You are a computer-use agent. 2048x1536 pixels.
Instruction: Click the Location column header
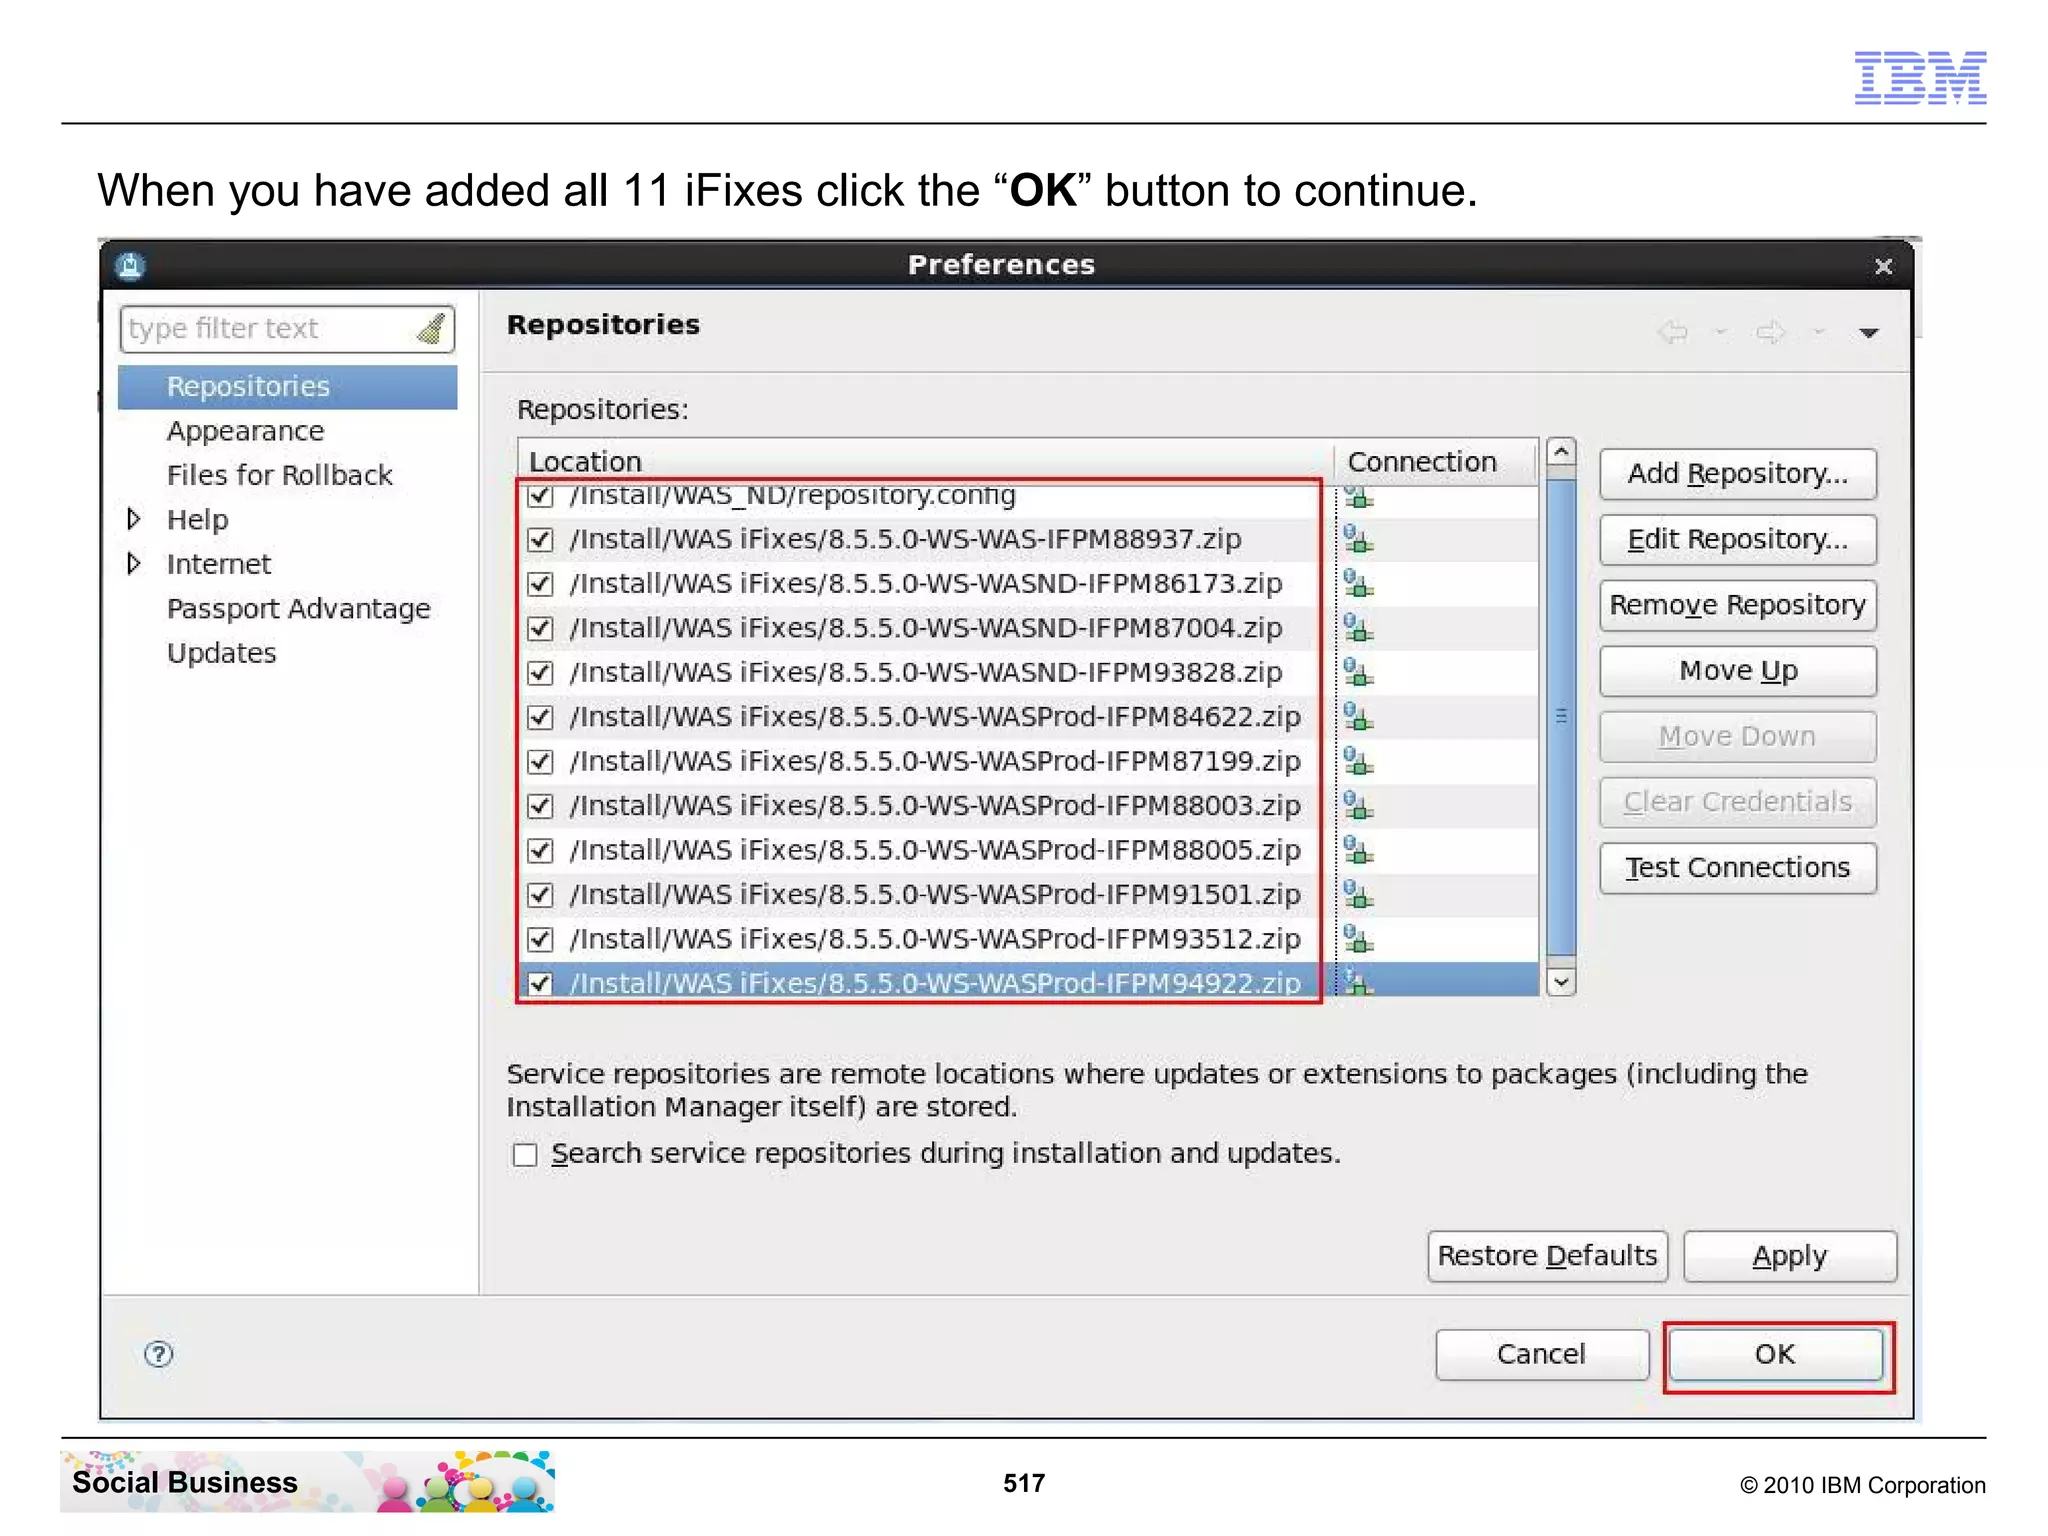tap(925, 461)
